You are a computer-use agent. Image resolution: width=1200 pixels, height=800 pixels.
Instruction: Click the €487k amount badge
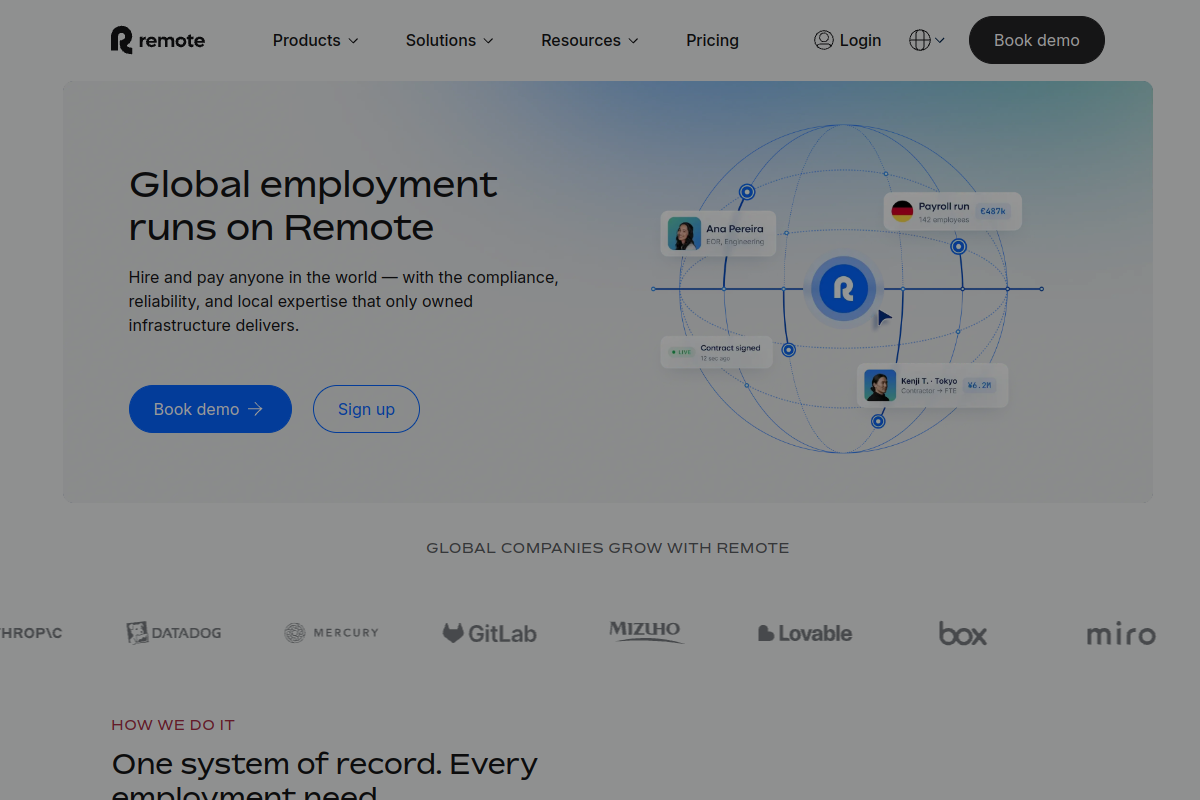point(993,212)
